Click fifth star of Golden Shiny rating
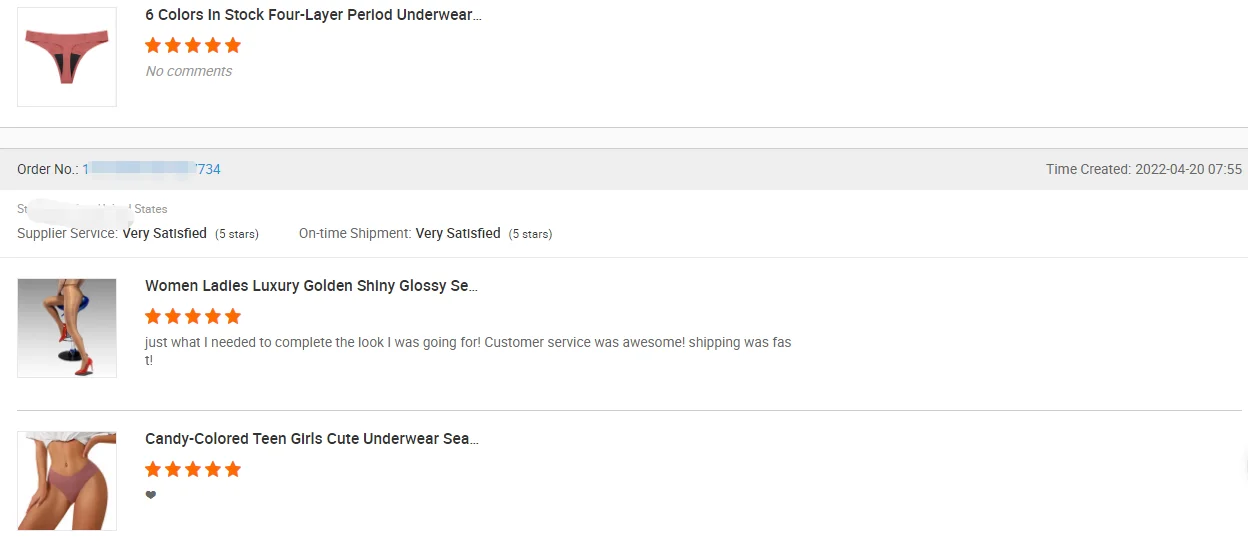The image size is (1248, 541). tap(233, 316)
